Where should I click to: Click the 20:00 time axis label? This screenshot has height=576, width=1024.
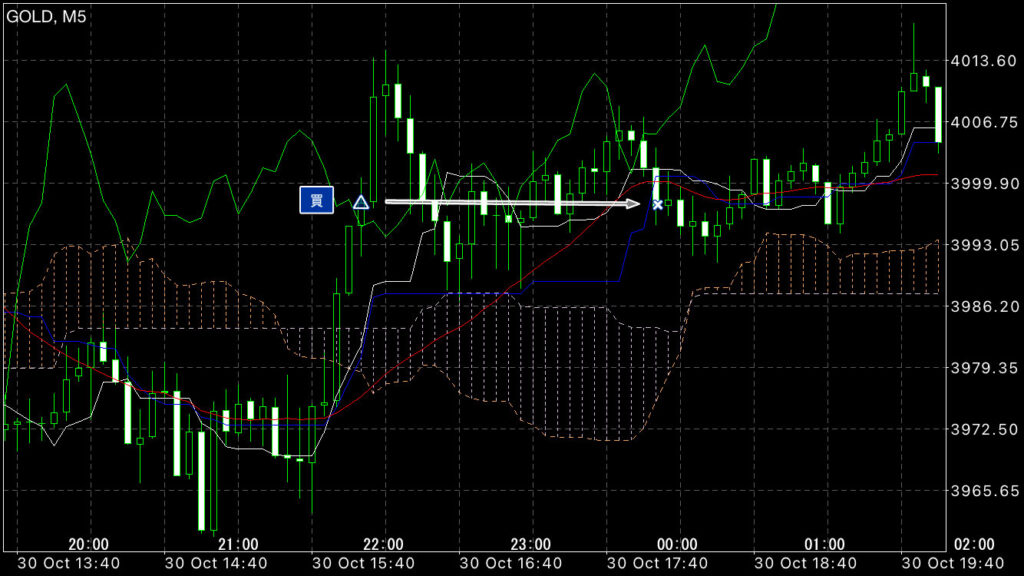(89, 544)
